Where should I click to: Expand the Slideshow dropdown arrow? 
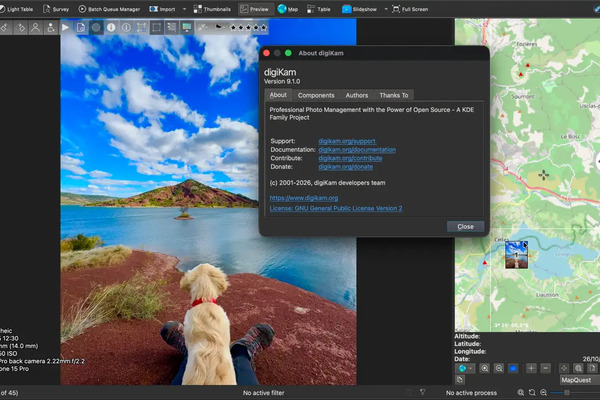pyautogui.click(x=386, y=9)
